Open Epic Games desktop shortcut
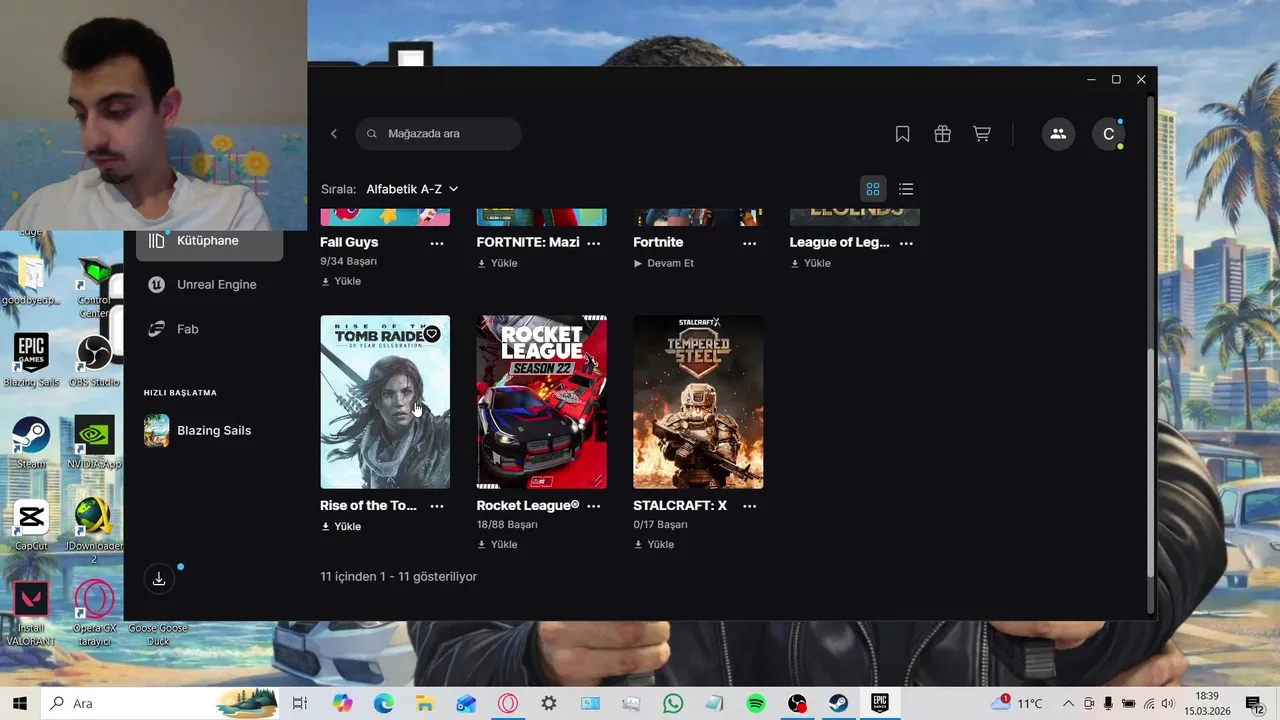The image size is (1280, 720). pos(31,361)
